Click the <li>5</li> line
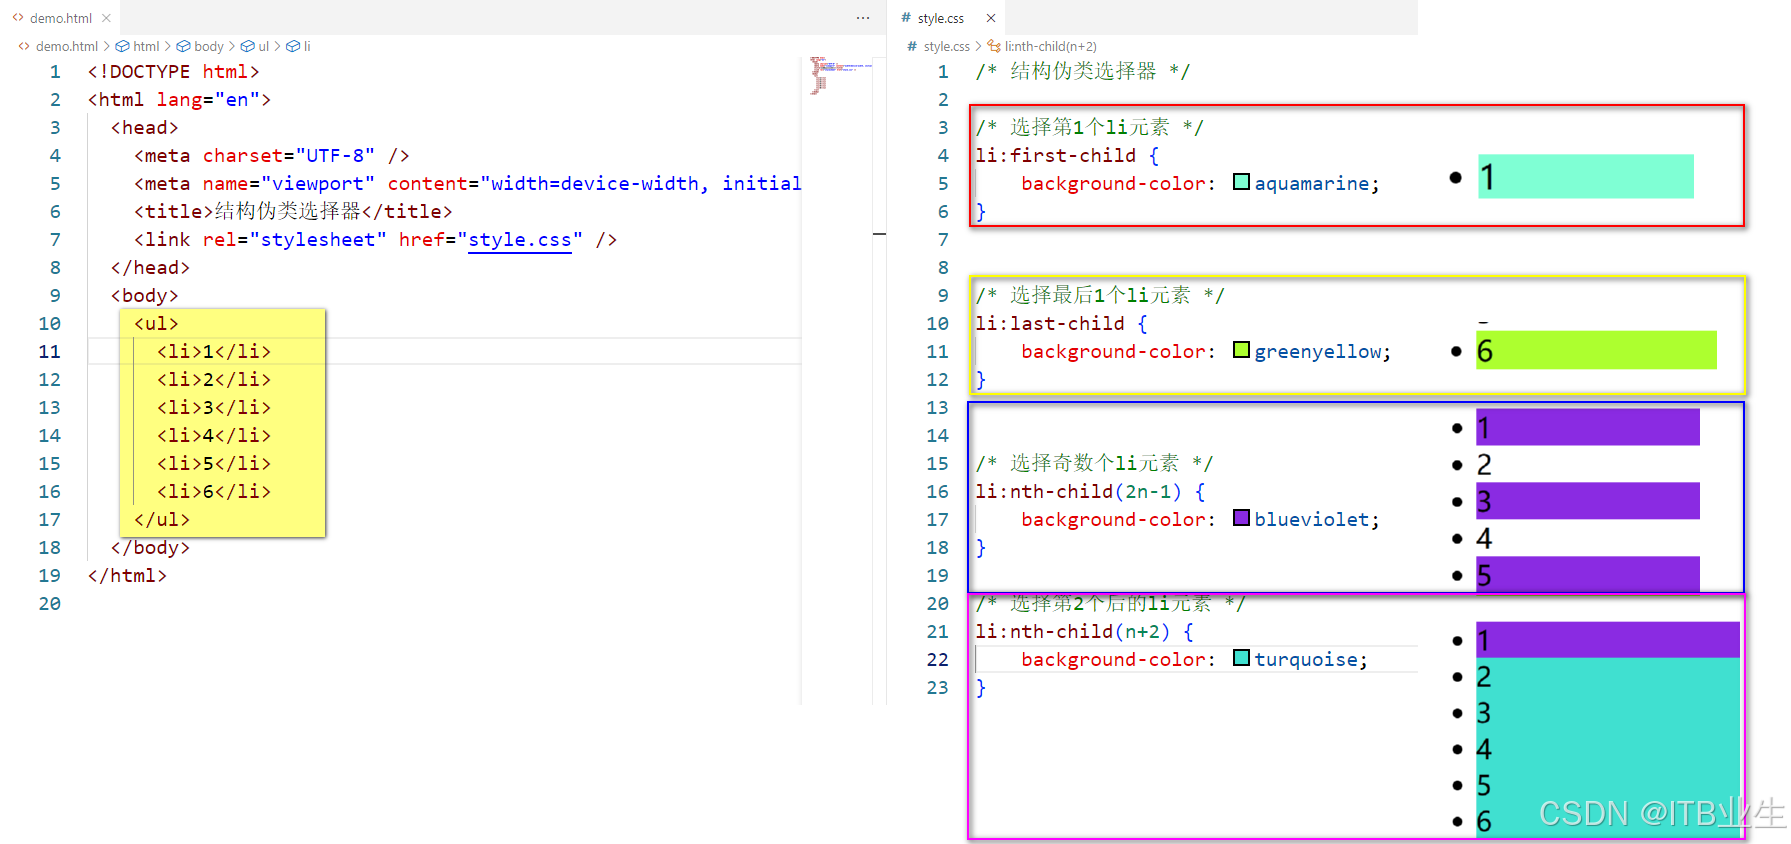The width and height of the screenshot is (1791, 844). tap(214, 464)
